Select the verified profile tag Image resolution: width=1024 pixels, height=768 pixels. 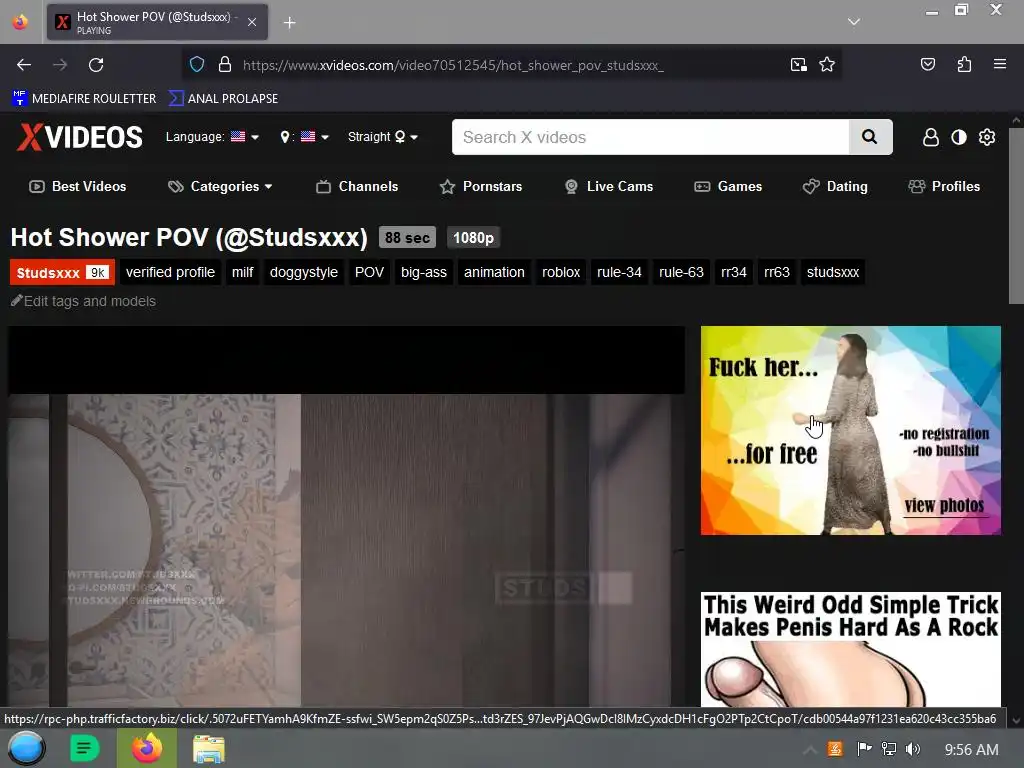170,272
